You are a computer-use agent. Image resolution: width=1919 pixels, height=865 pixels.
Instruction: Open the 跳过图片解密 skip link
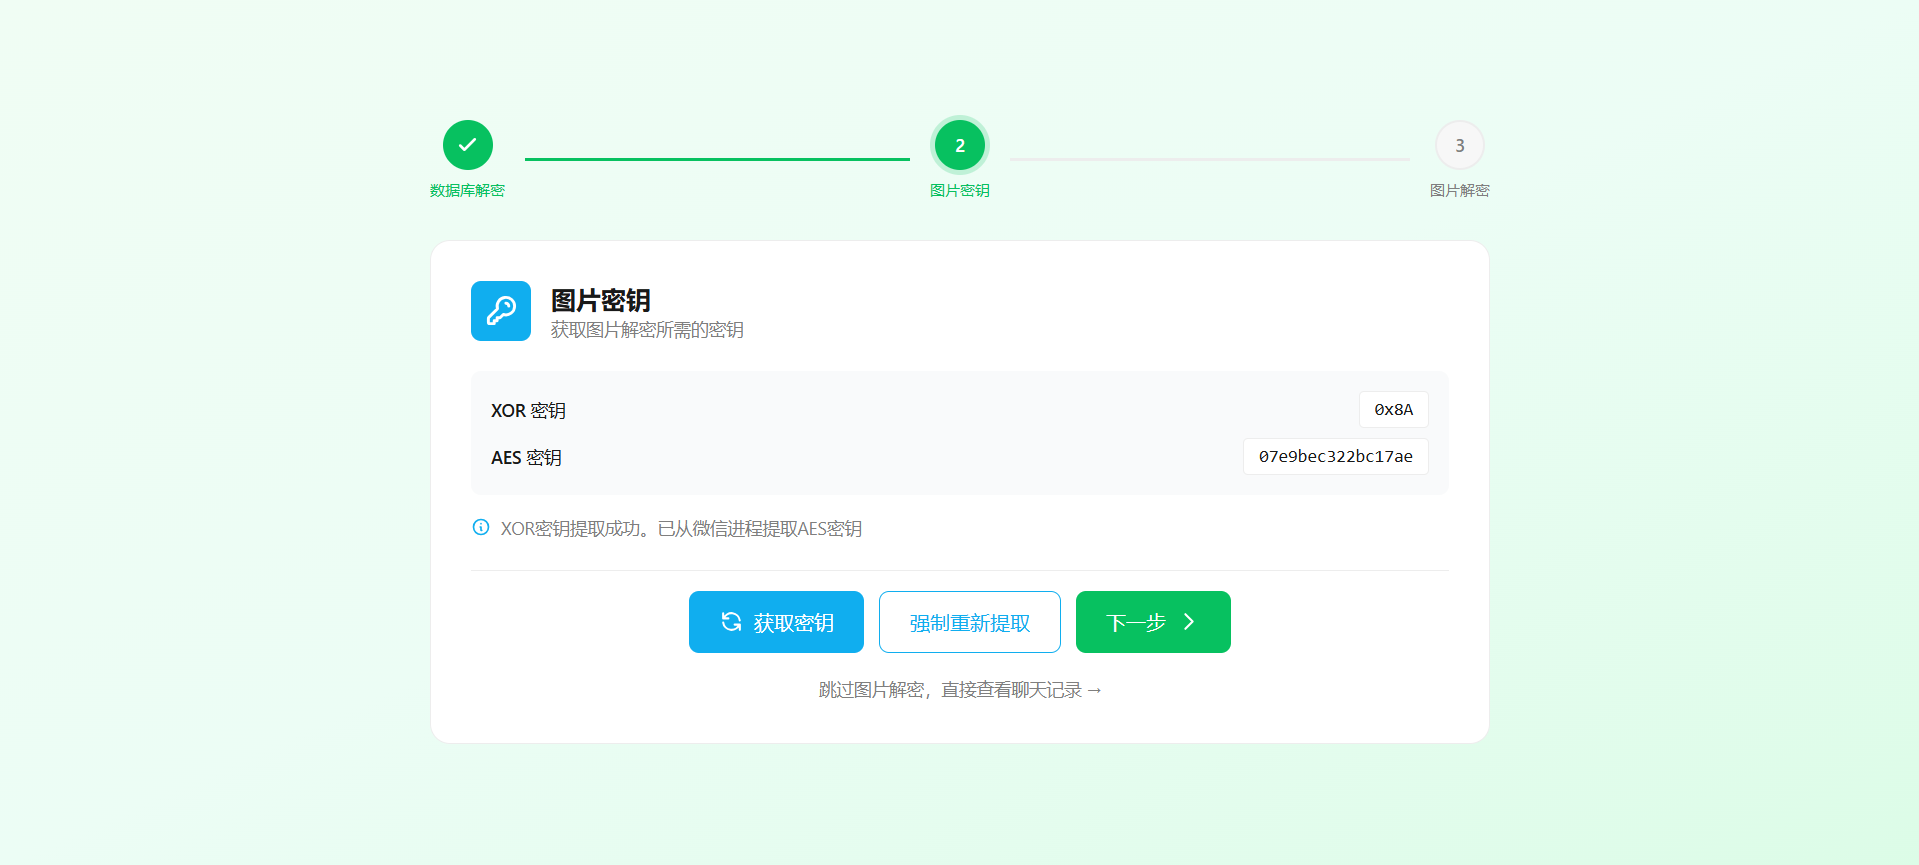click(959, 690)
